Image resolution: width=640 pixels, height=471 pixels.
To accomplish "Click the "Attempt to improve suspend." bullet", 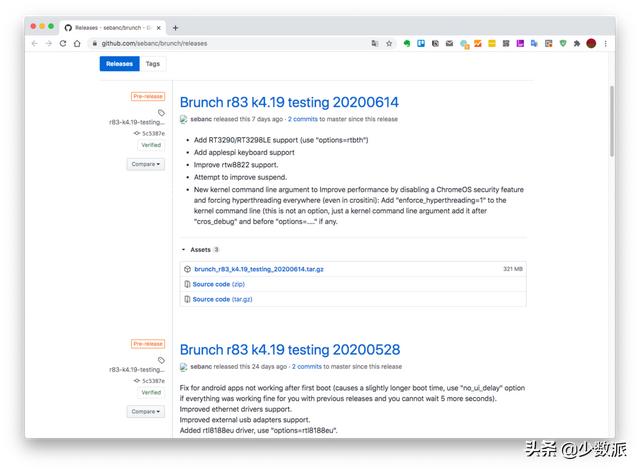I will [240, 177].
